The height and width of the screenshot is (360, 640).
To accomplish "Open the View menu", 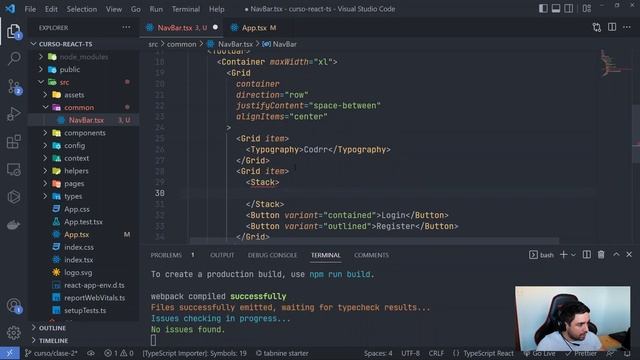I will (114, 9).
